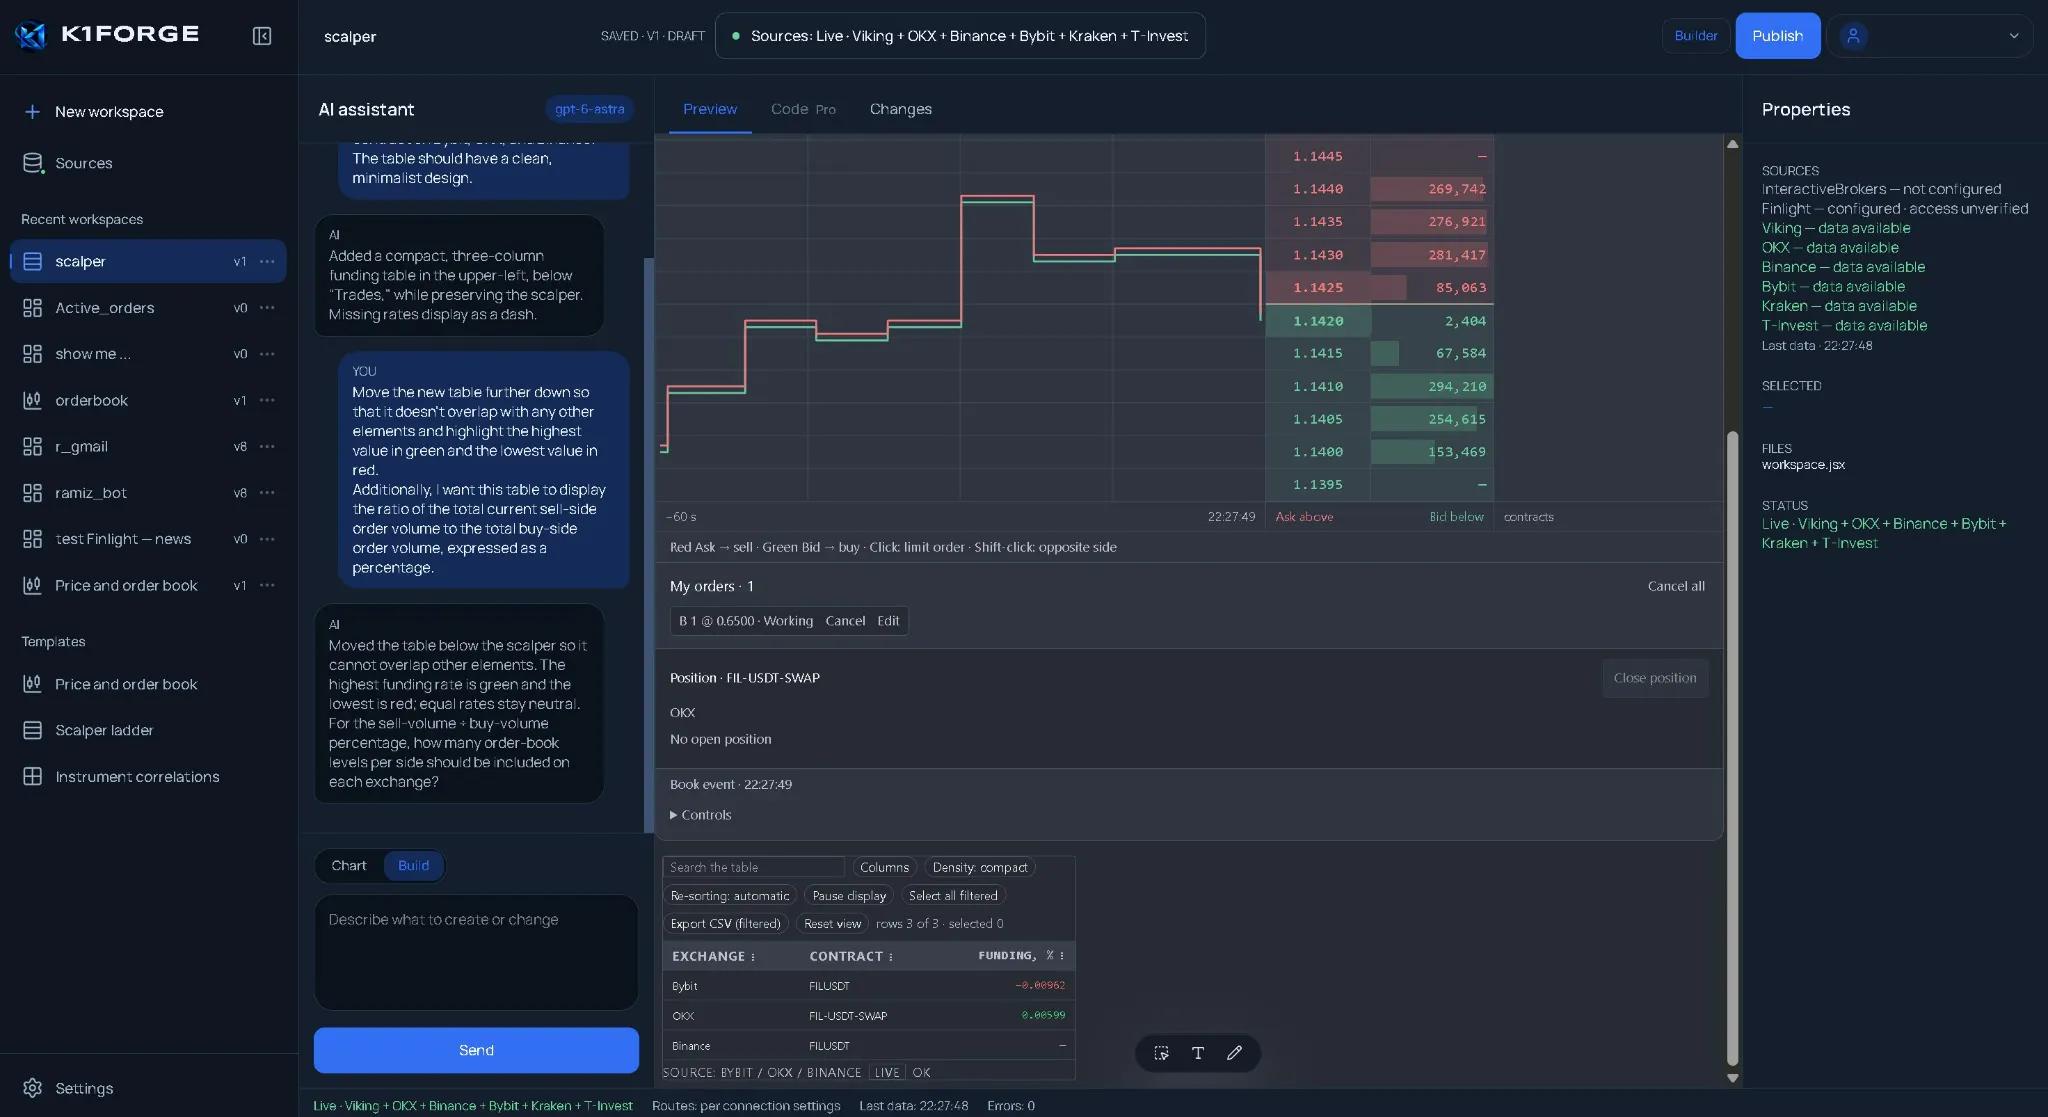Click the Send button
The width and height of the screenshot is (2048, 1117).
(476, 1050)
